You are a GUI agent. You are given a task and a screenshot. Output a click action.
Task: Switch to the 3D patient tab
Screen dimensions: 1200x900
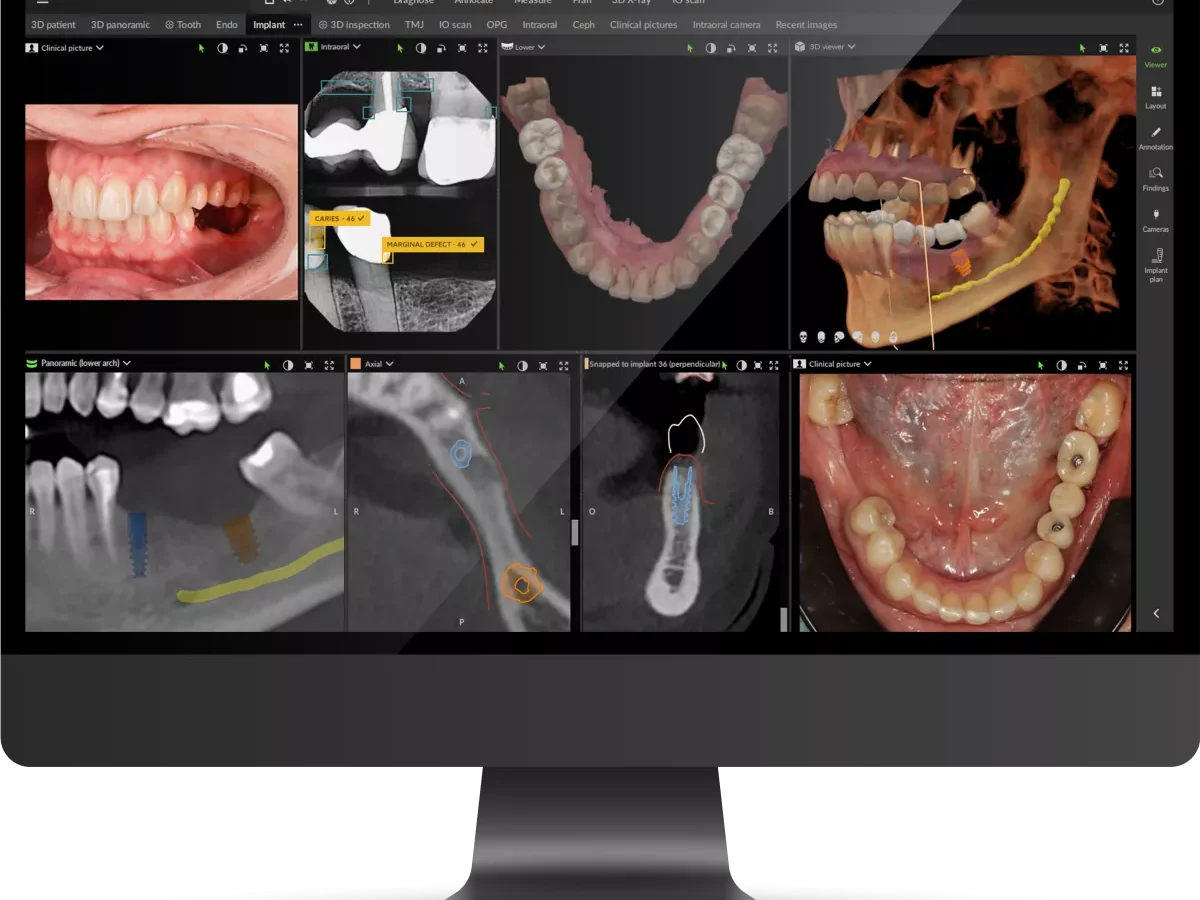(53, 25)
